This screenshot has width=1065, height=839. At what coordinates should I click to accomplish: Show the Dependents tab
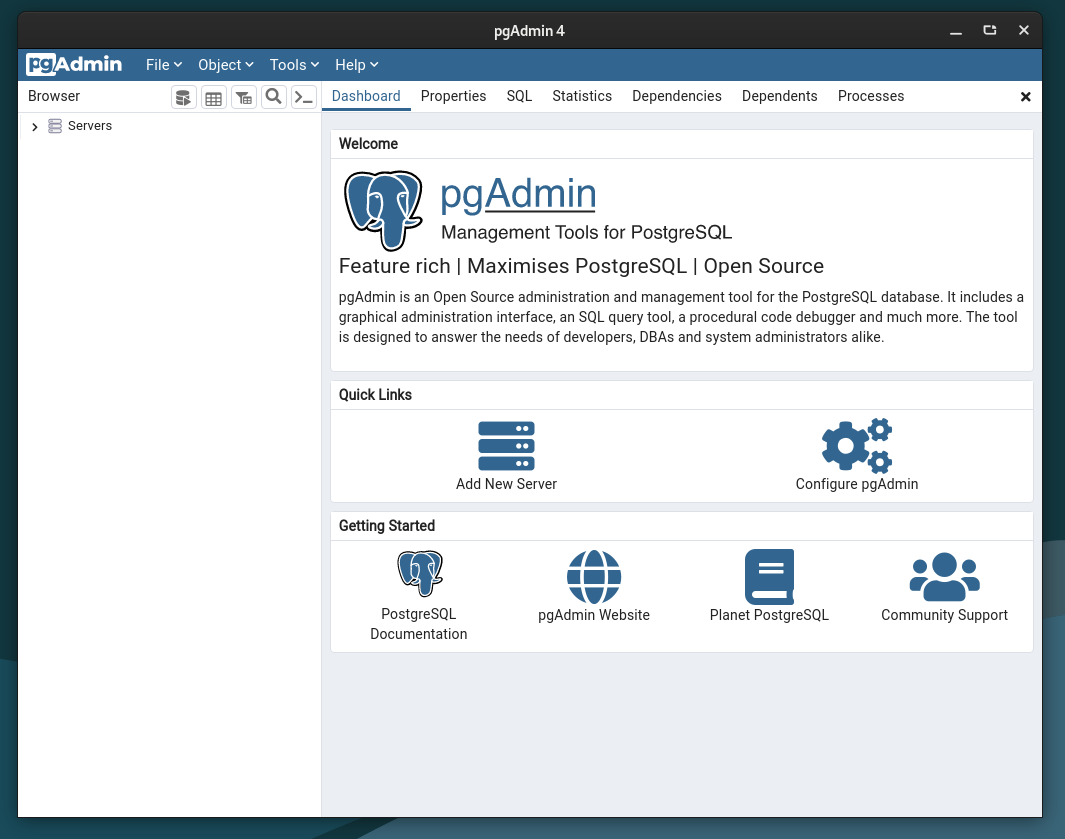[780, 96]
